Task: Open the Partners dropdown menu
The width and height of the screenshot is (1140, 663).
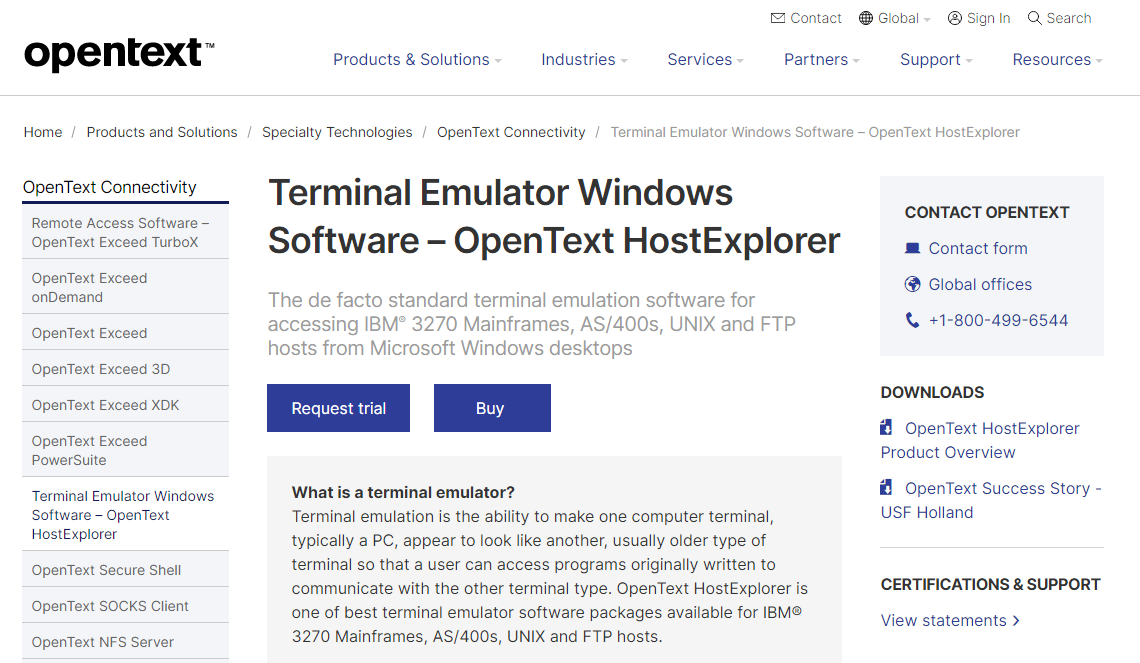Action: (822, 60)
